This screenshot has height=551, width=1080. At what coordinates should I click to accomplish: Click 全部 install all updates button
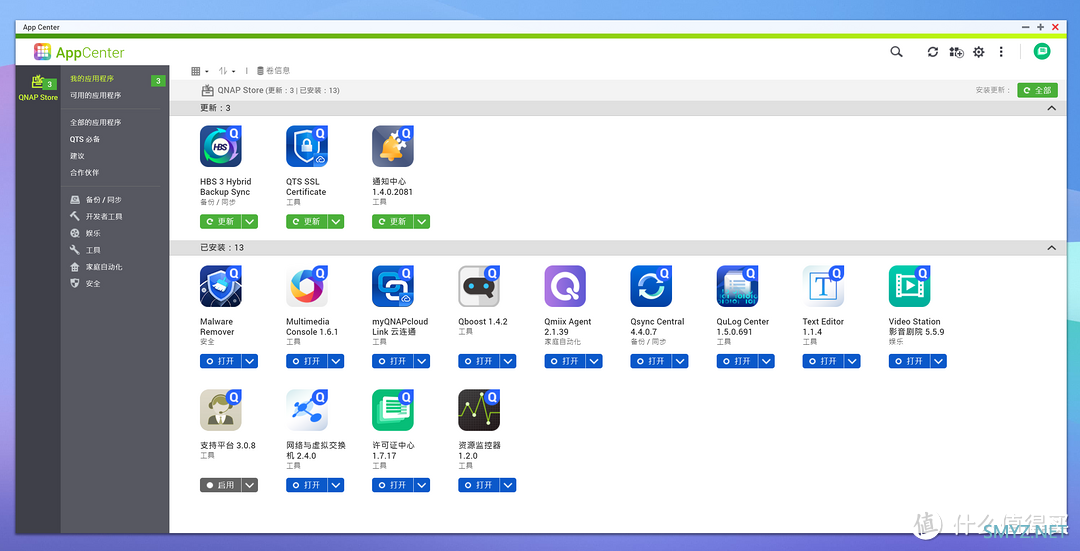click(1037, 90)
